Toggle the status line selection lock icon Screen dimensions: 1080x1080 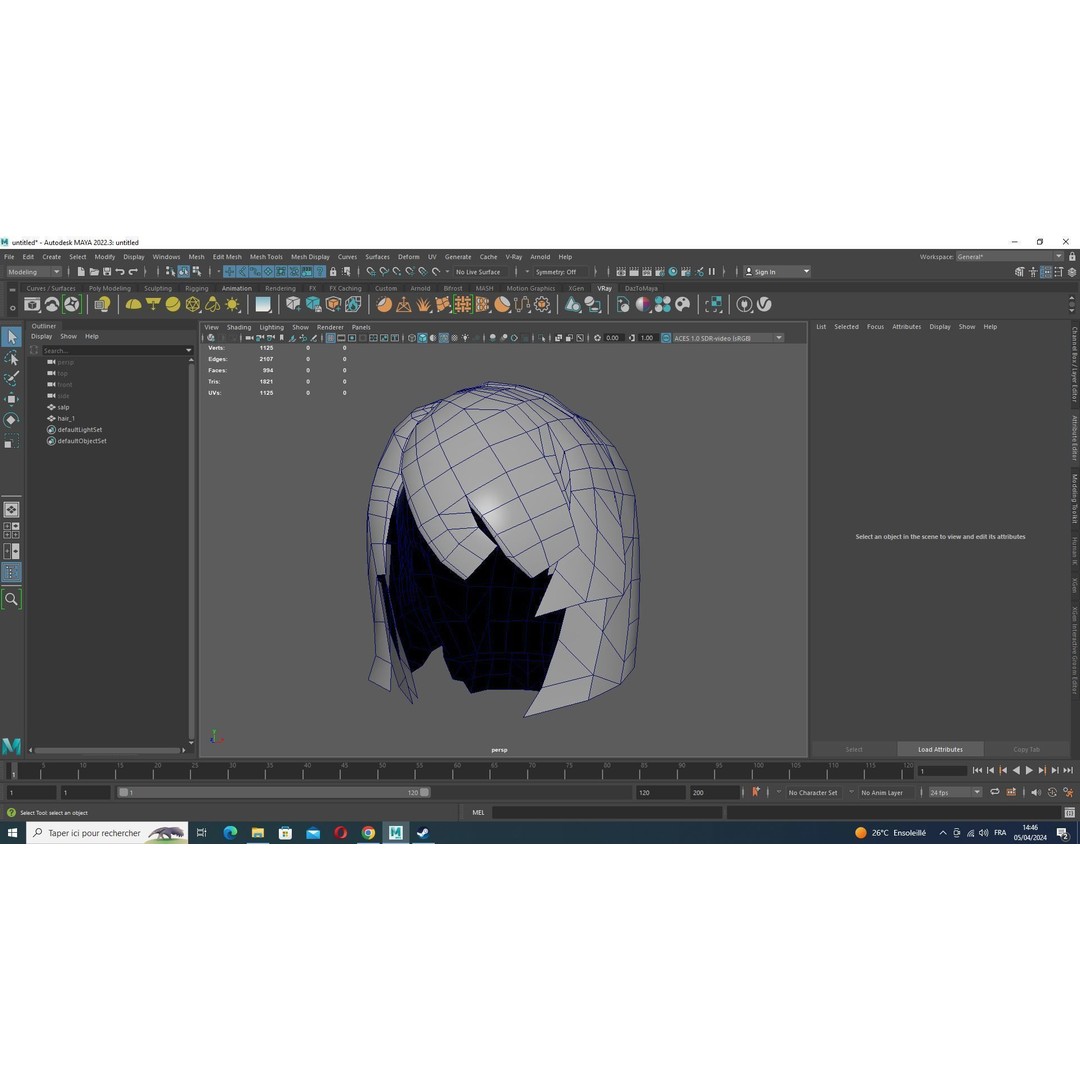point(333,271)
